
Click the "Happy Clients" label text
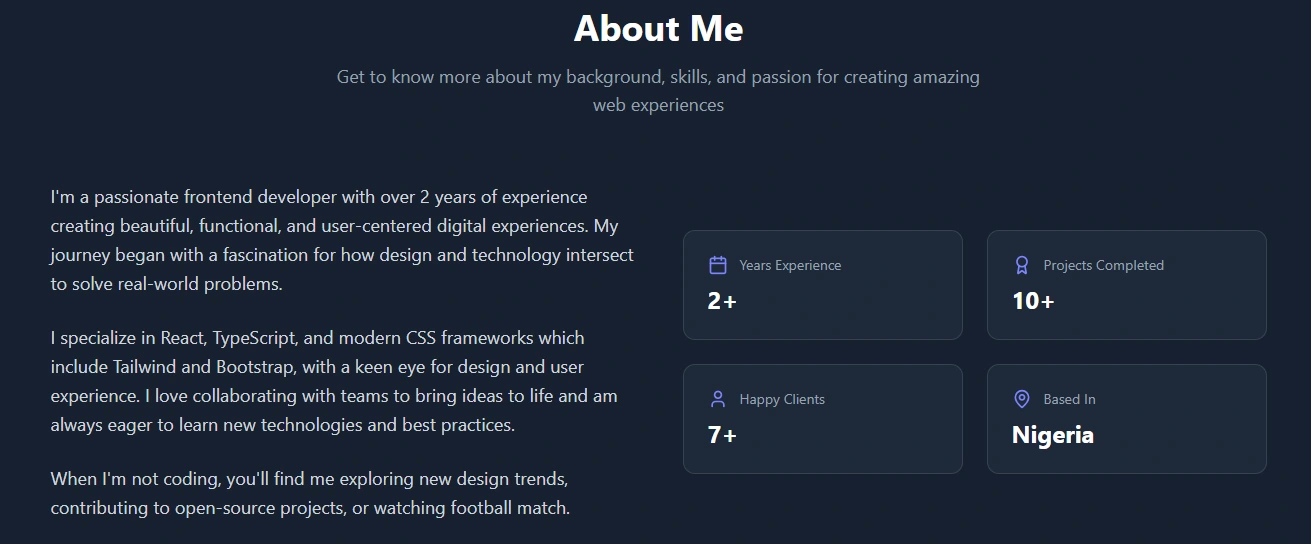click(x=782, y=399)
